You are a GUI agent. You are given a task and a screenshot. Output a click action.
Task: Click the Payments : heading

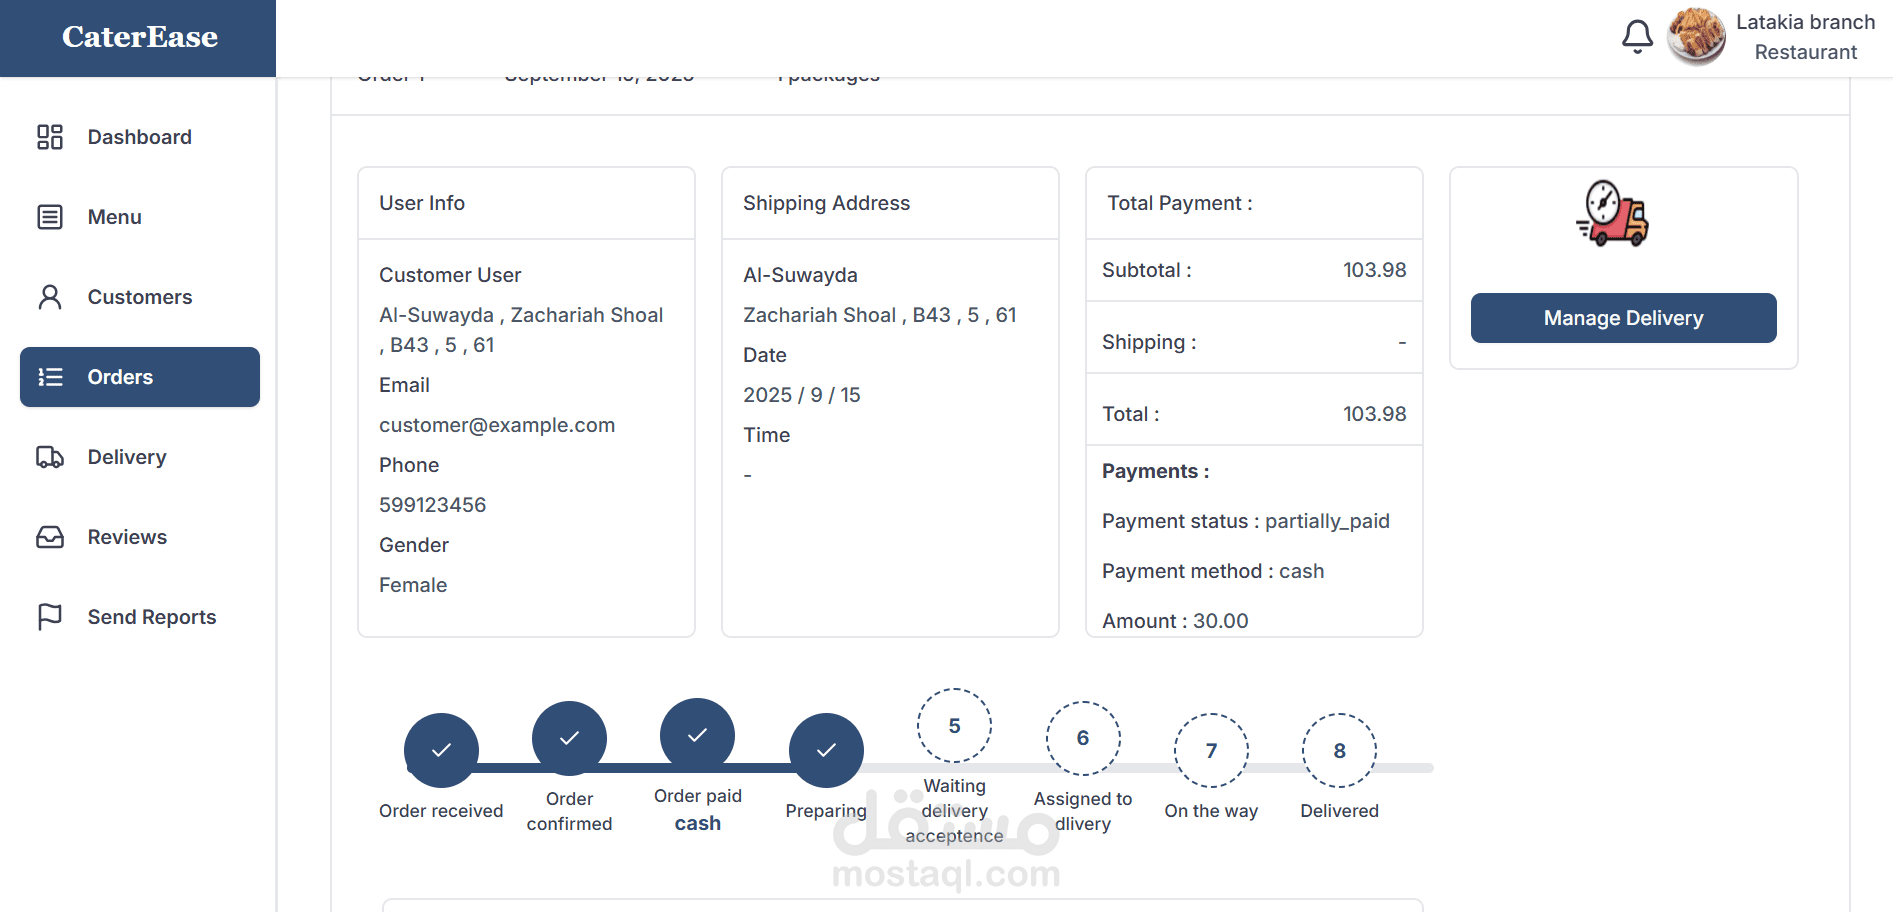click(x=1155, y=471)
